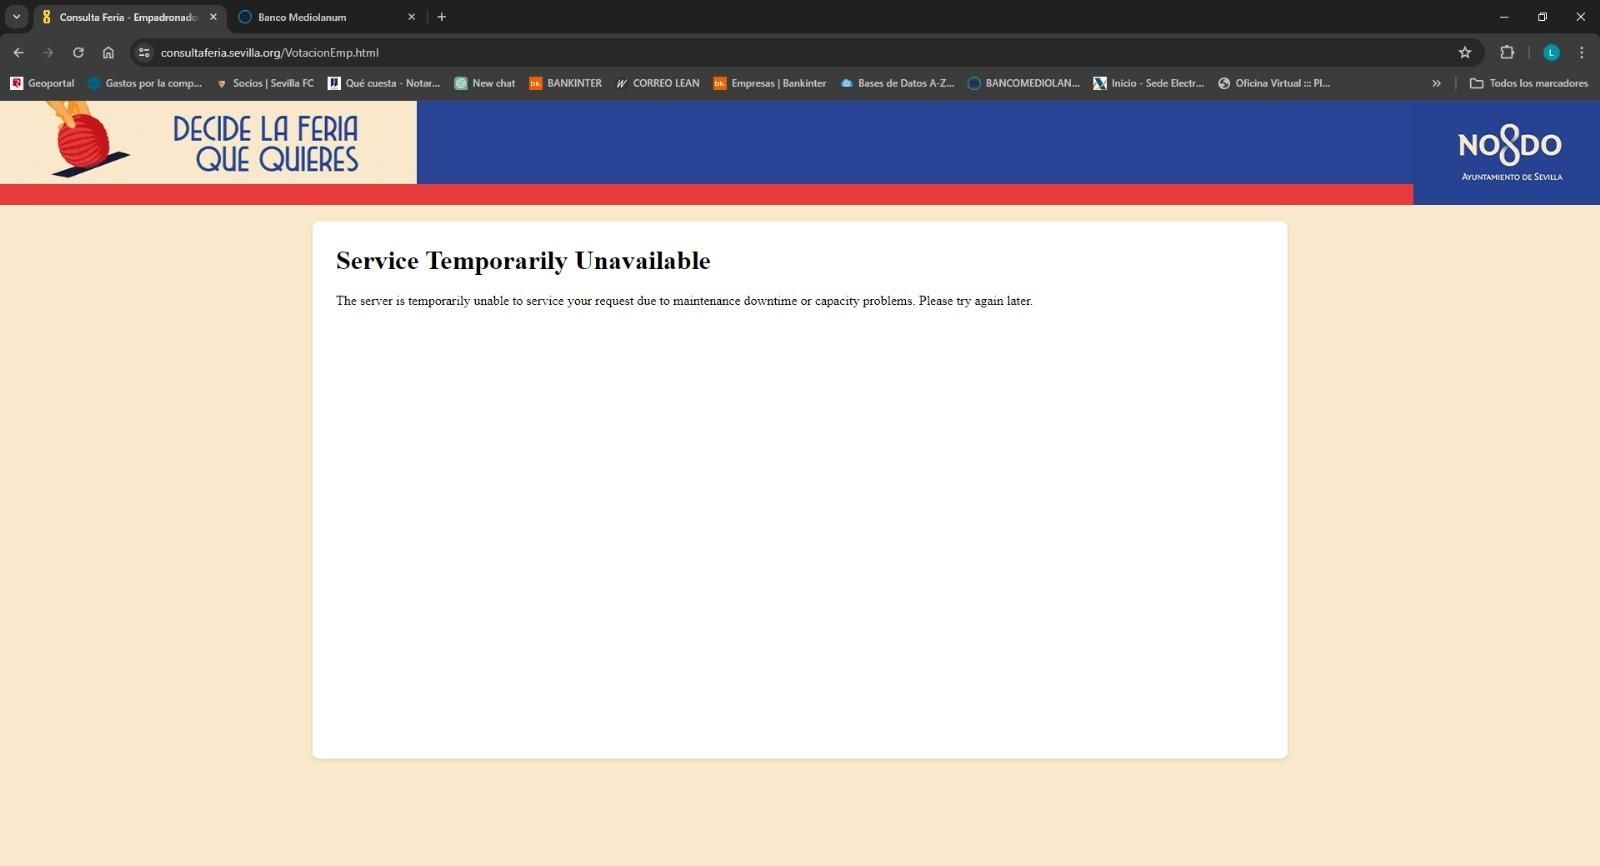This screenshot has height=866, width=1600.
Task: Open Chrome three-dot menu
Action: (1581, 53)
